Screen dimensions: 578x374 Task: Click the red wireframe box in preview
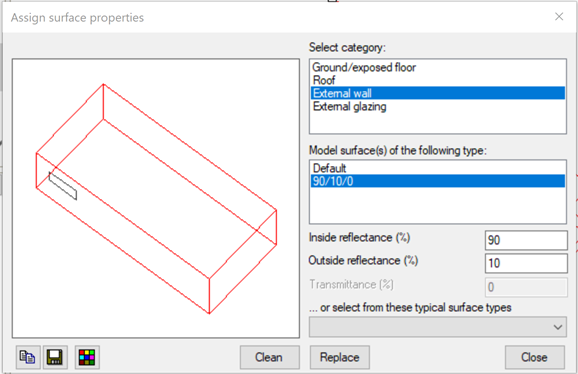click(x=156, y=199)
